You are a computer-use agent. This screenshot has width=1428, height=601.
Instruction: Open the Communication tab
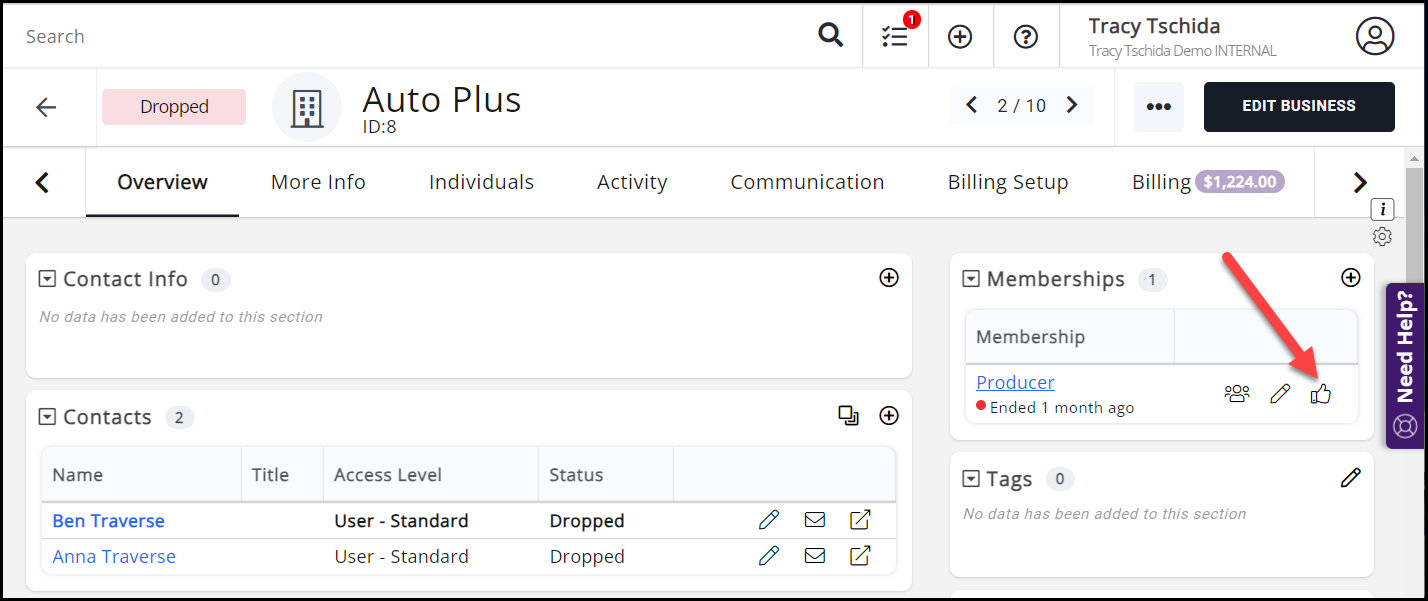[807, 182]
